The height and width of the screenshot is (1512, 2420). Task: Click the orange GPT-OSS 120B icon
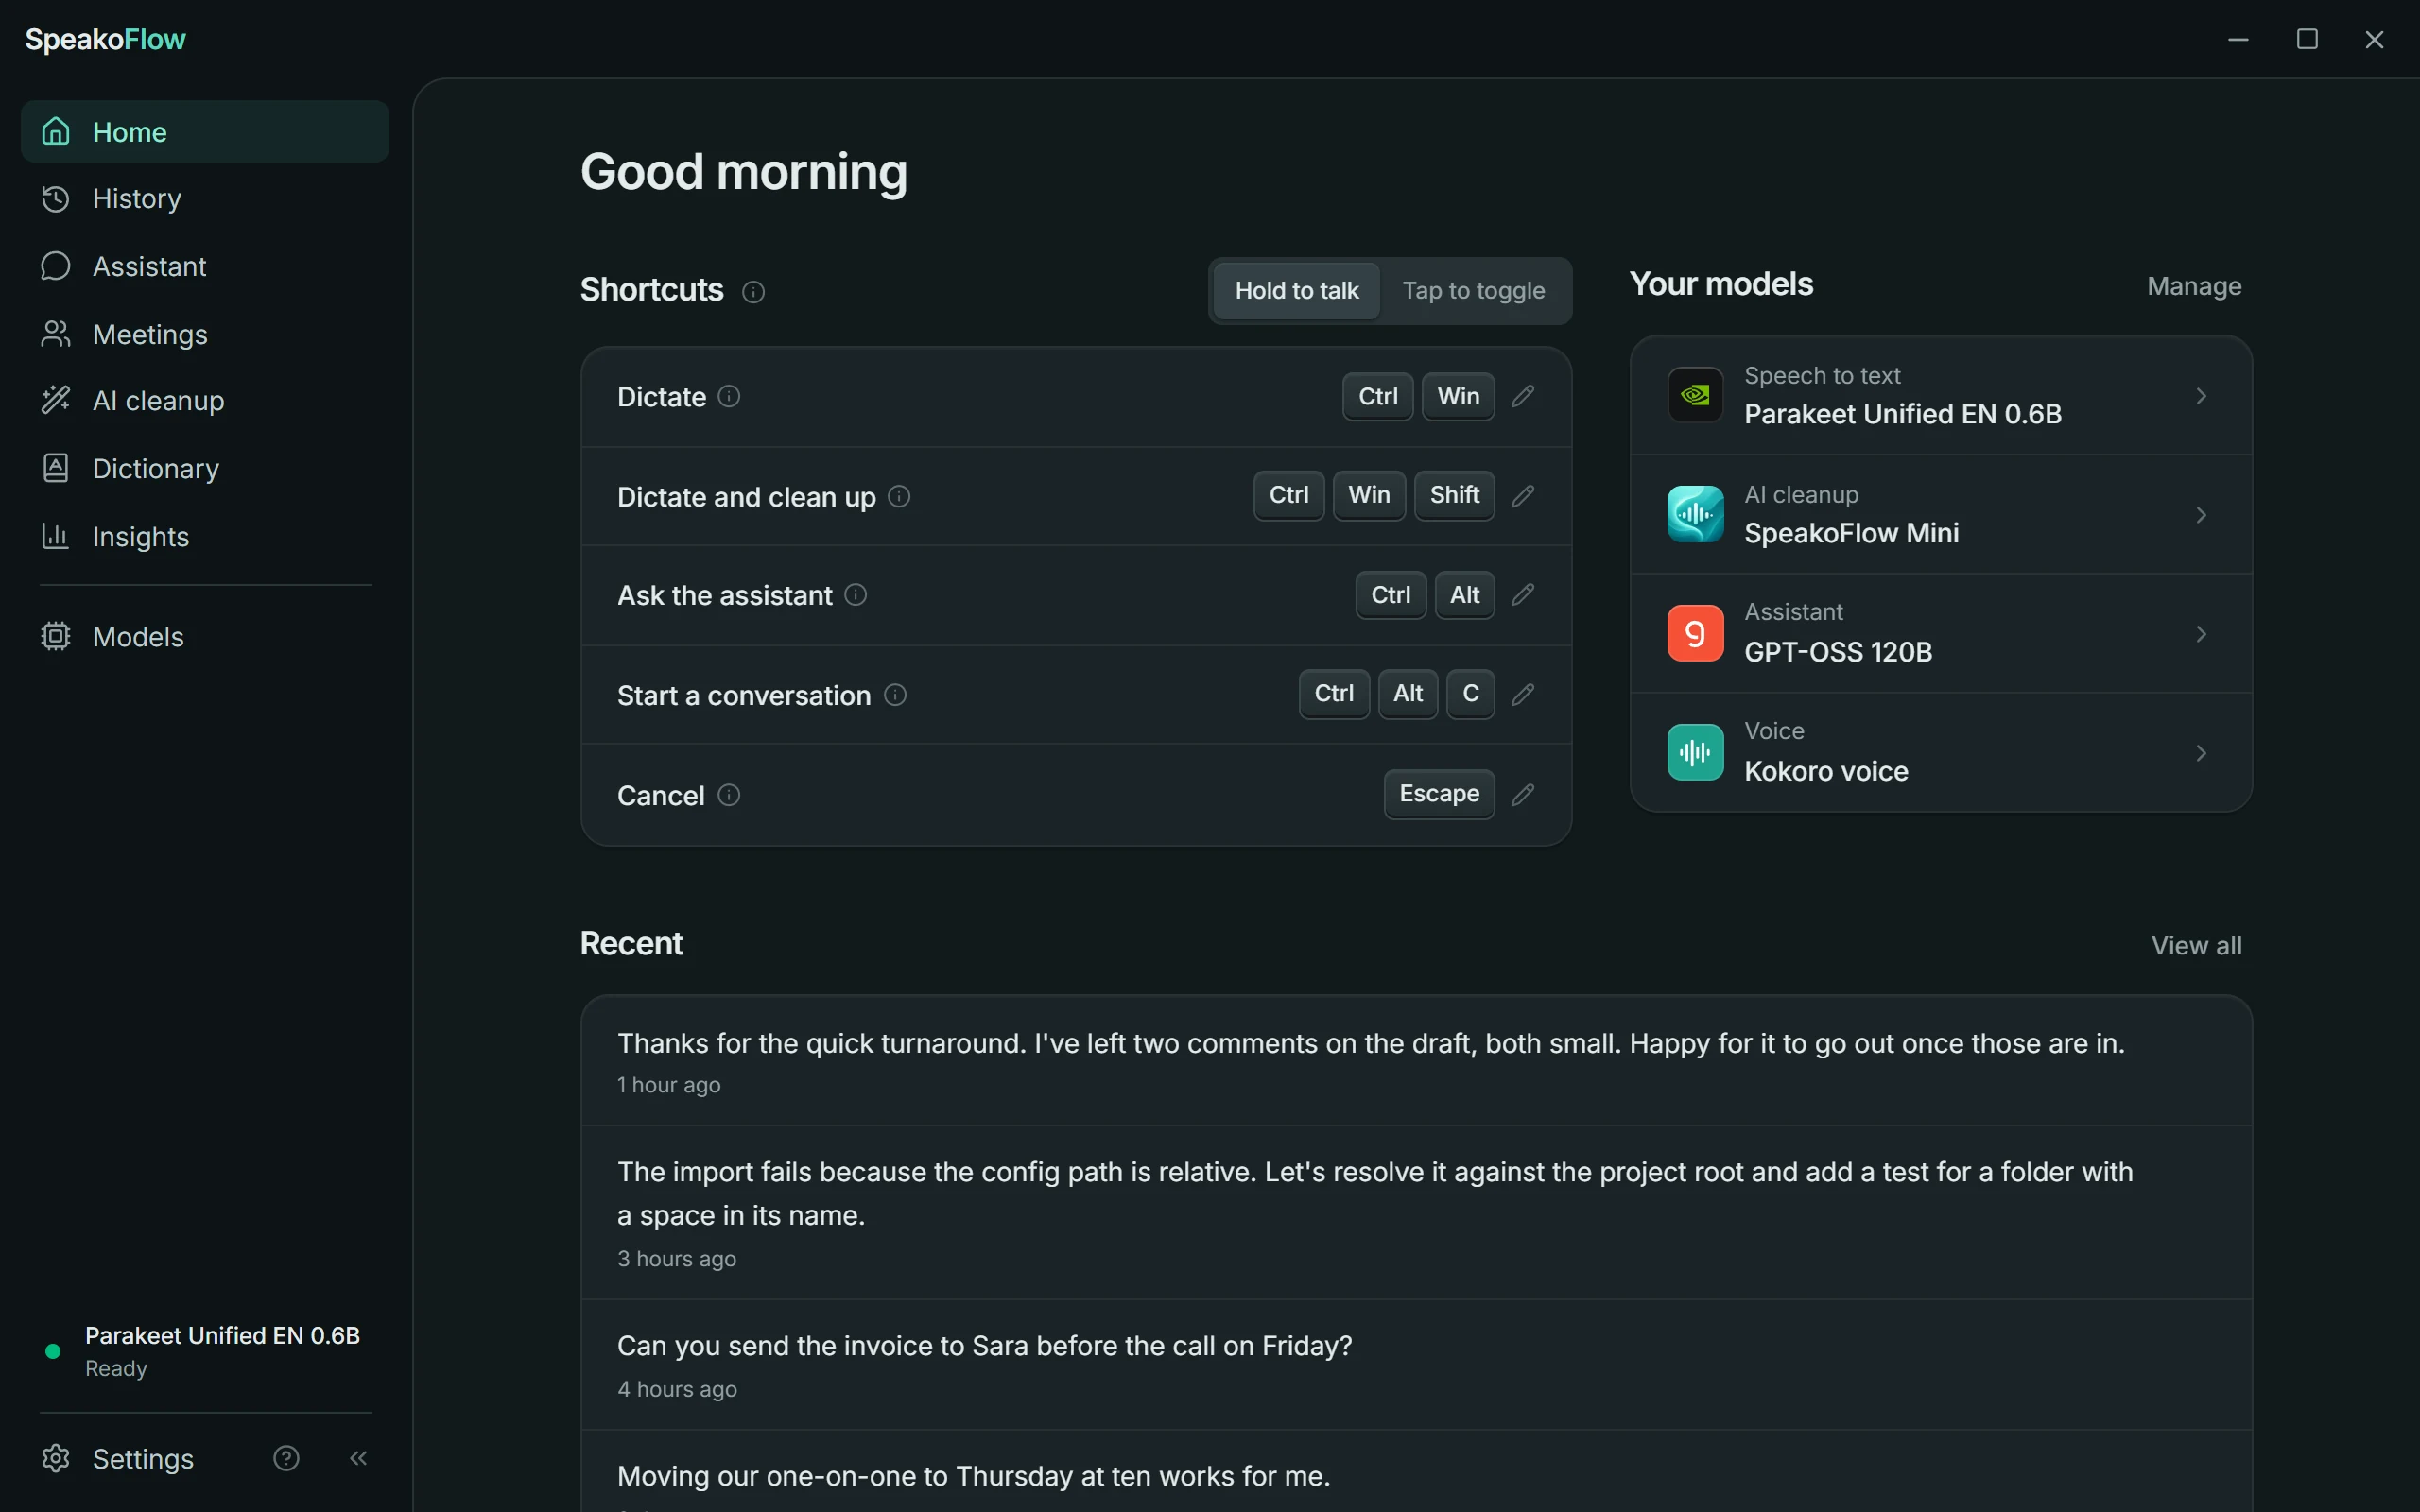point(1695,633)
